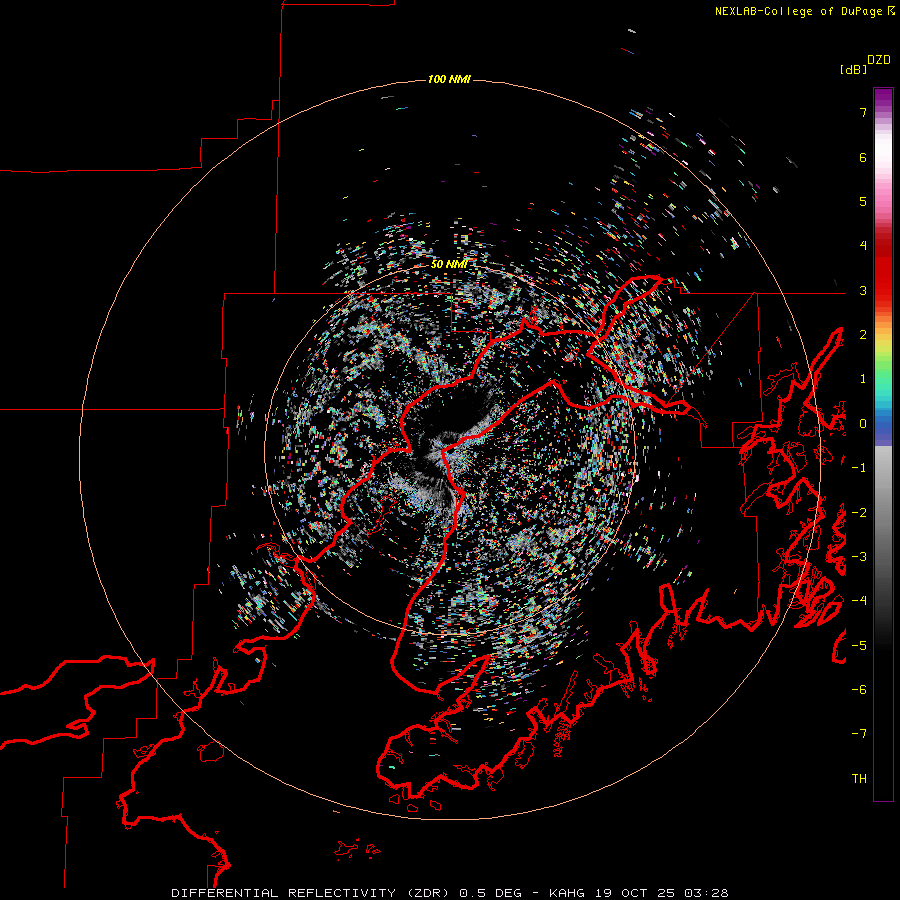The height and width of the screenshot is (900, 900).
Task: Click the -6 dB tick label
Action: (859, 690)
